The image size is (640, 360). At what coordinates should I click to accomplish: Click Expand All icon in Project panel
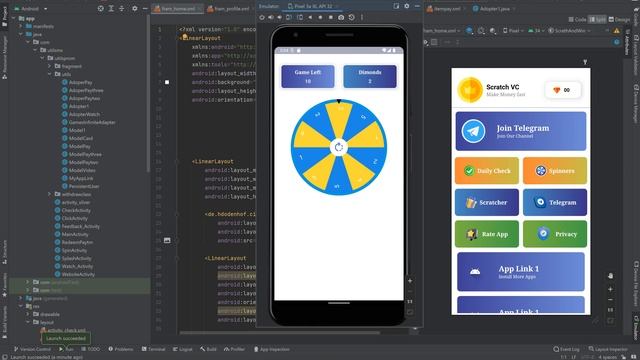(x=111, y=8)
